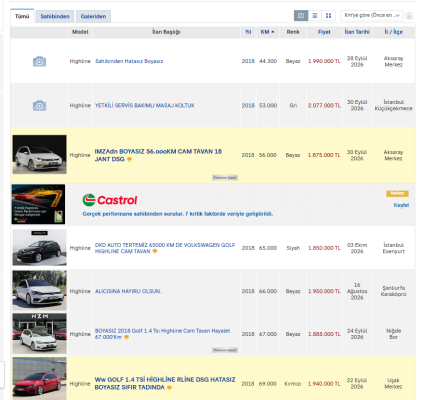The width and height of the screenshot is (423, 400).
Task: Click the İlan Başlığı column header
Action: [x=166, y=32]
